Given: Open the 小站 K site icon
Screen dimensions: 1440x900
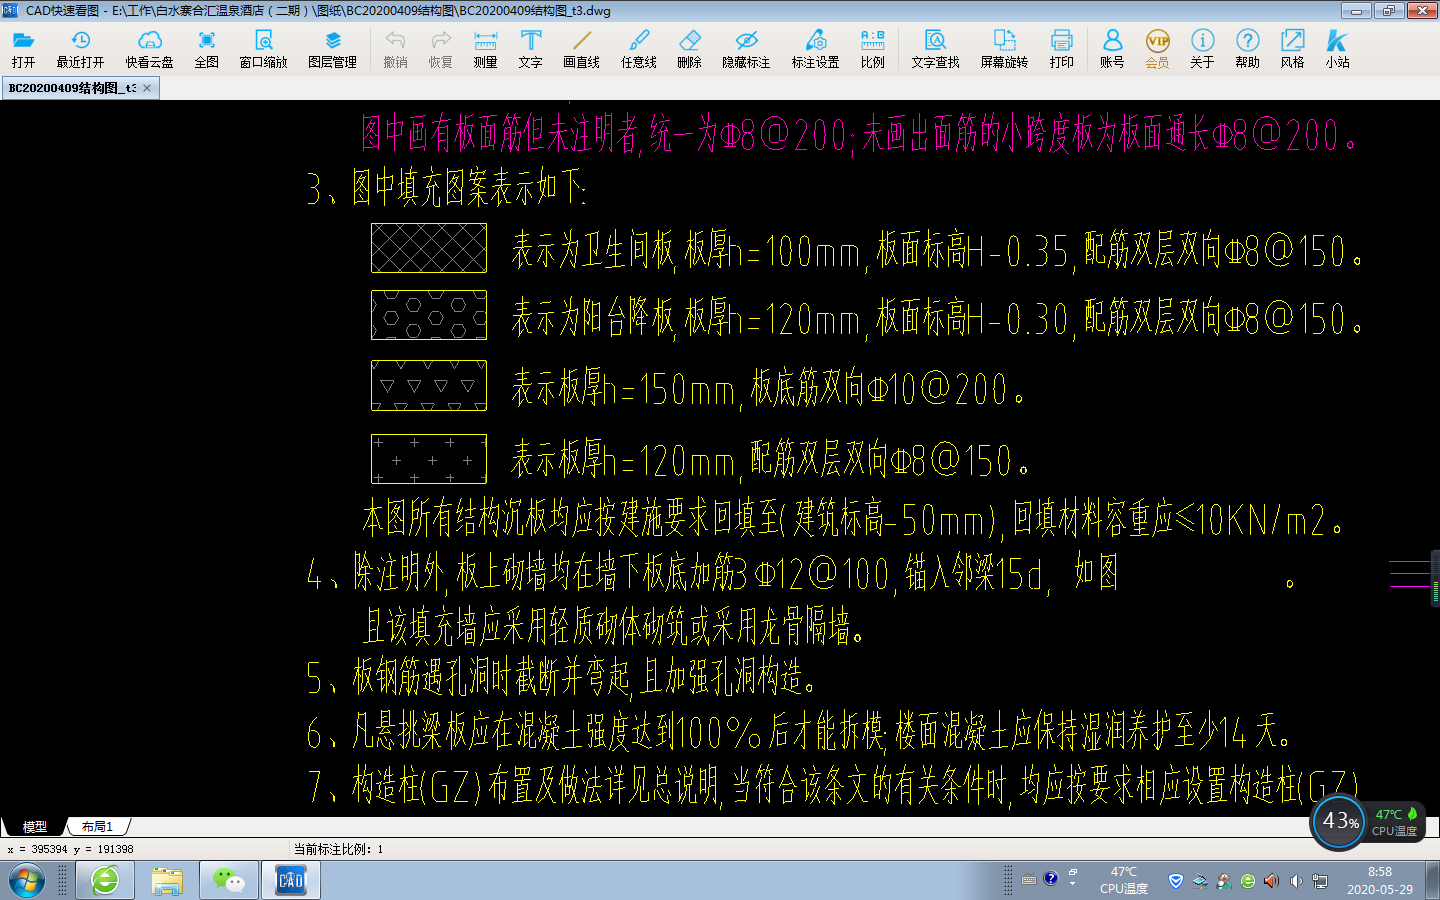Looking at the screenshot, I should [x=1337, y=48].
